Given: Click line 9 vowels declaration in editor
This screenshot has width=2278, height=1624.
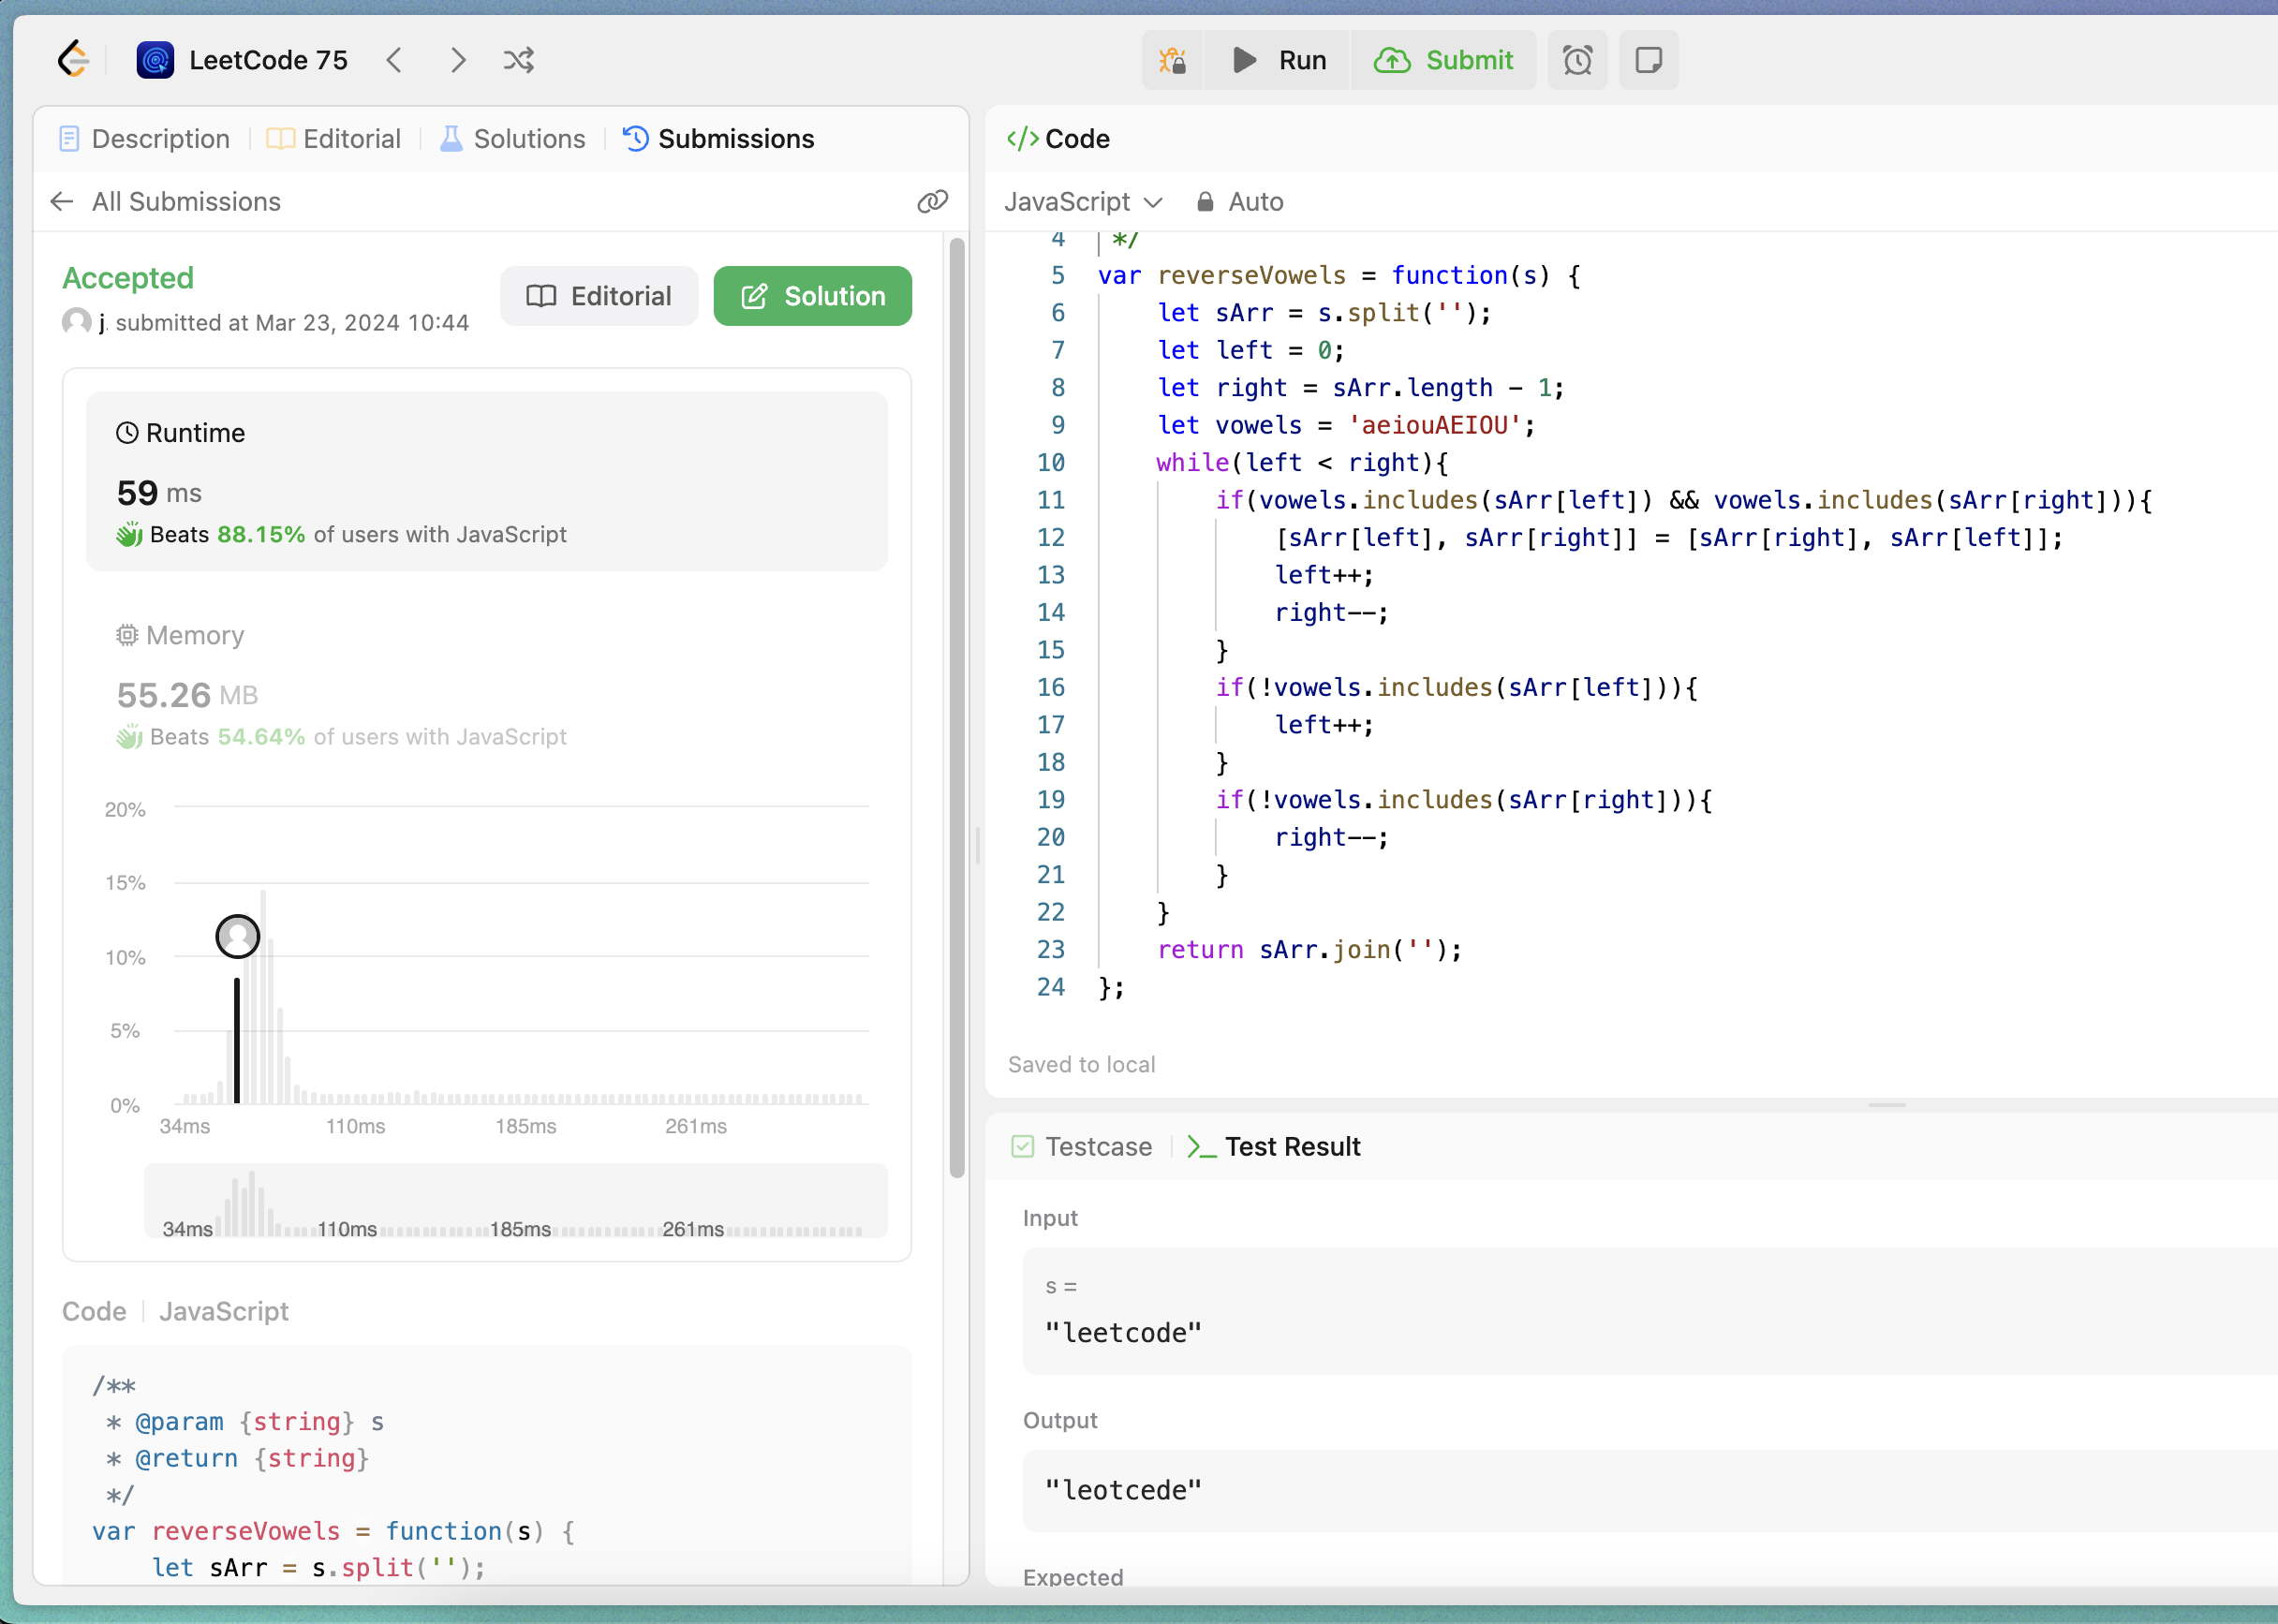Looking at the screenshot, I should [1346, 425].
